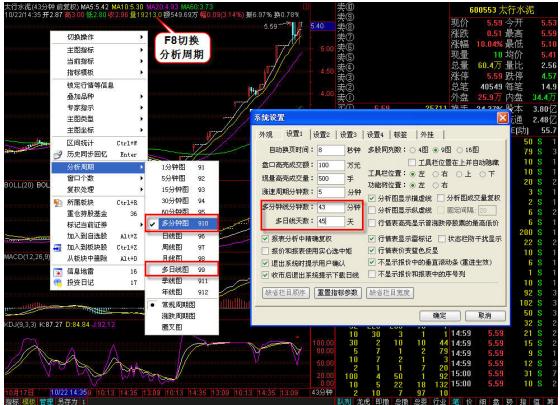Toggle 行情表显示雷标记 checkbox

coord(372,239)
